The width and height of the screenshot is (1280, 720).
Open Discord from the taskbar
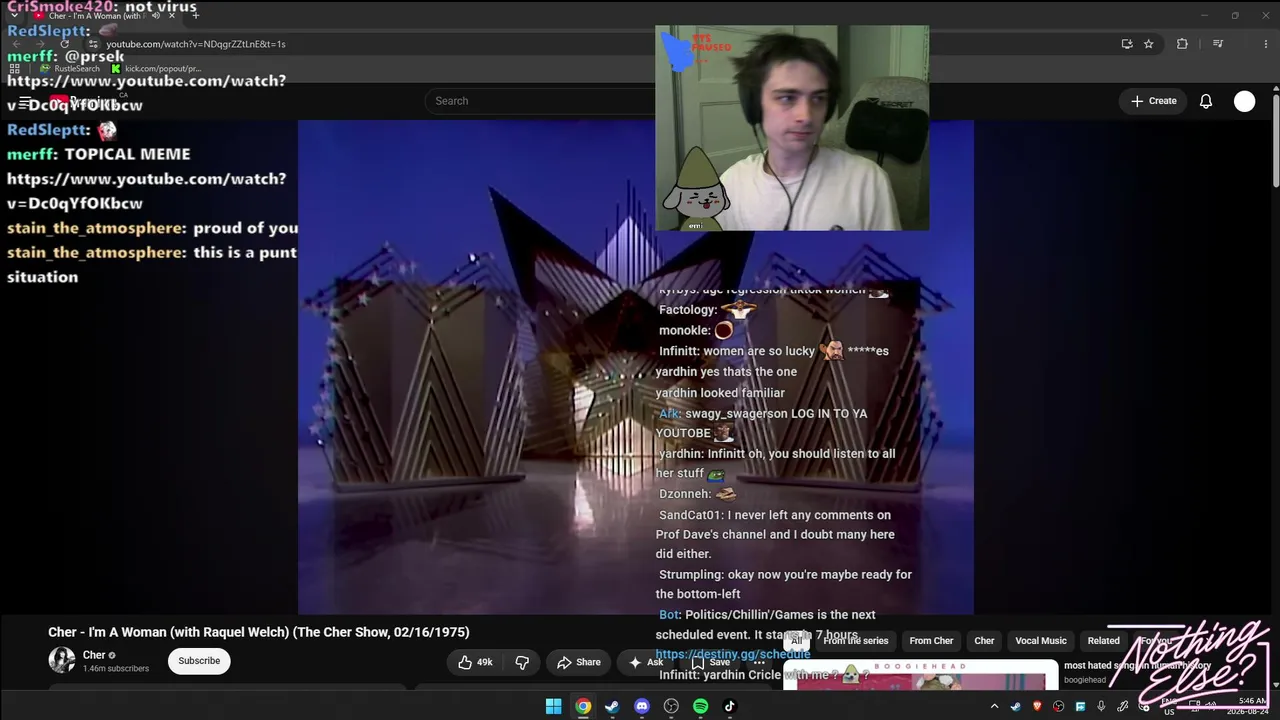click(x=642, y=706)
